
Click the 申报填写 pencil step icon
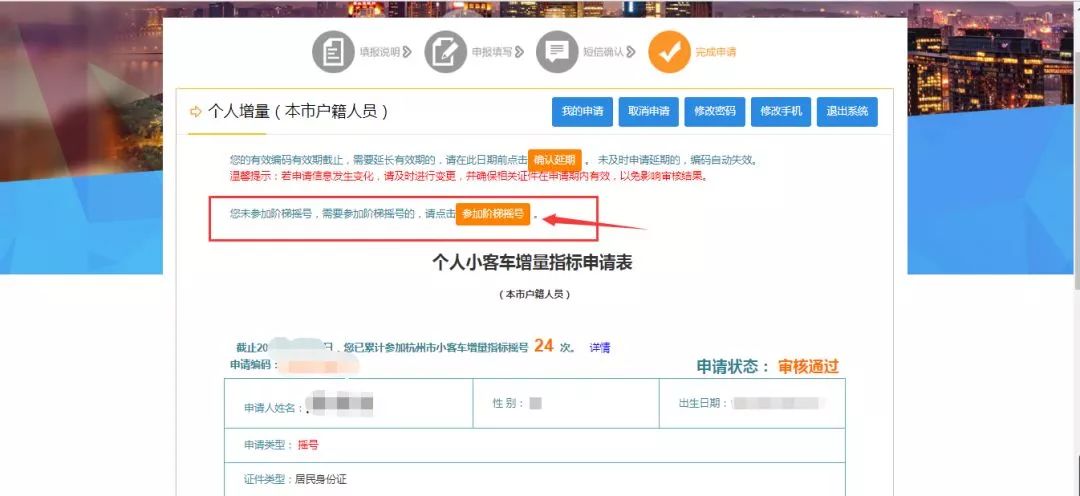445,52
